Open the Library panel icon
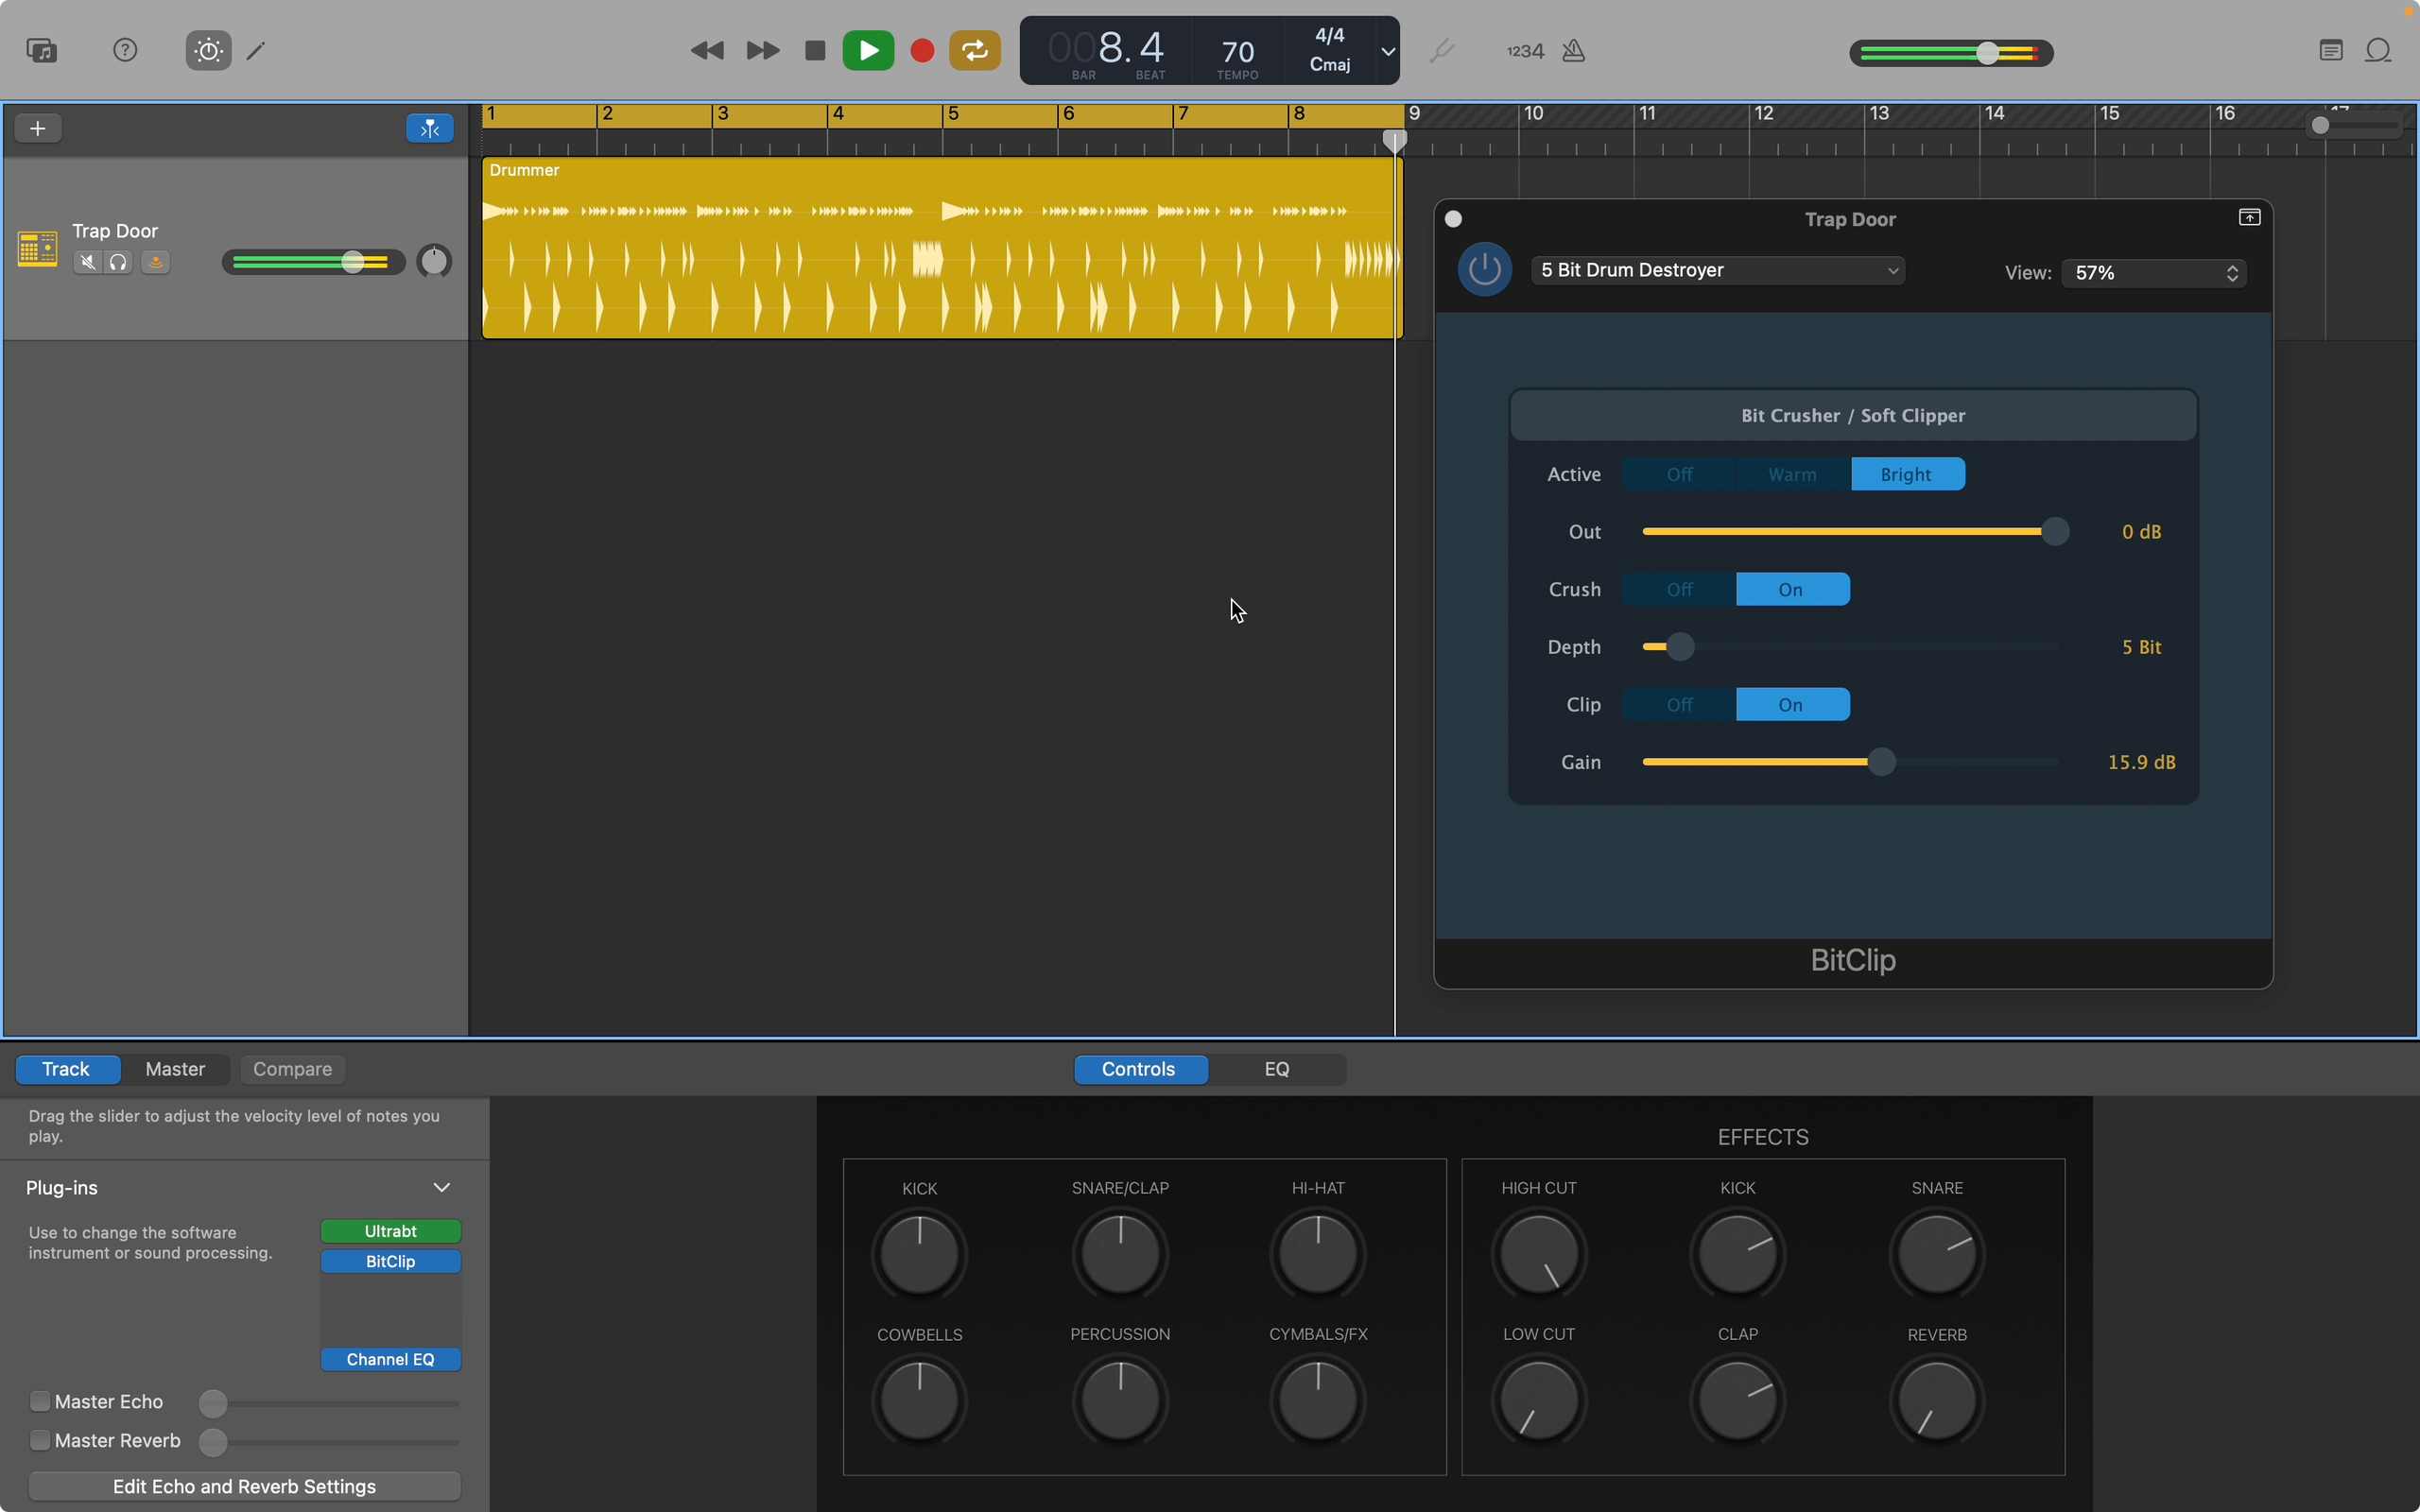The width and height of the screenshot is (2420, 1512). (x=41, y=50)
